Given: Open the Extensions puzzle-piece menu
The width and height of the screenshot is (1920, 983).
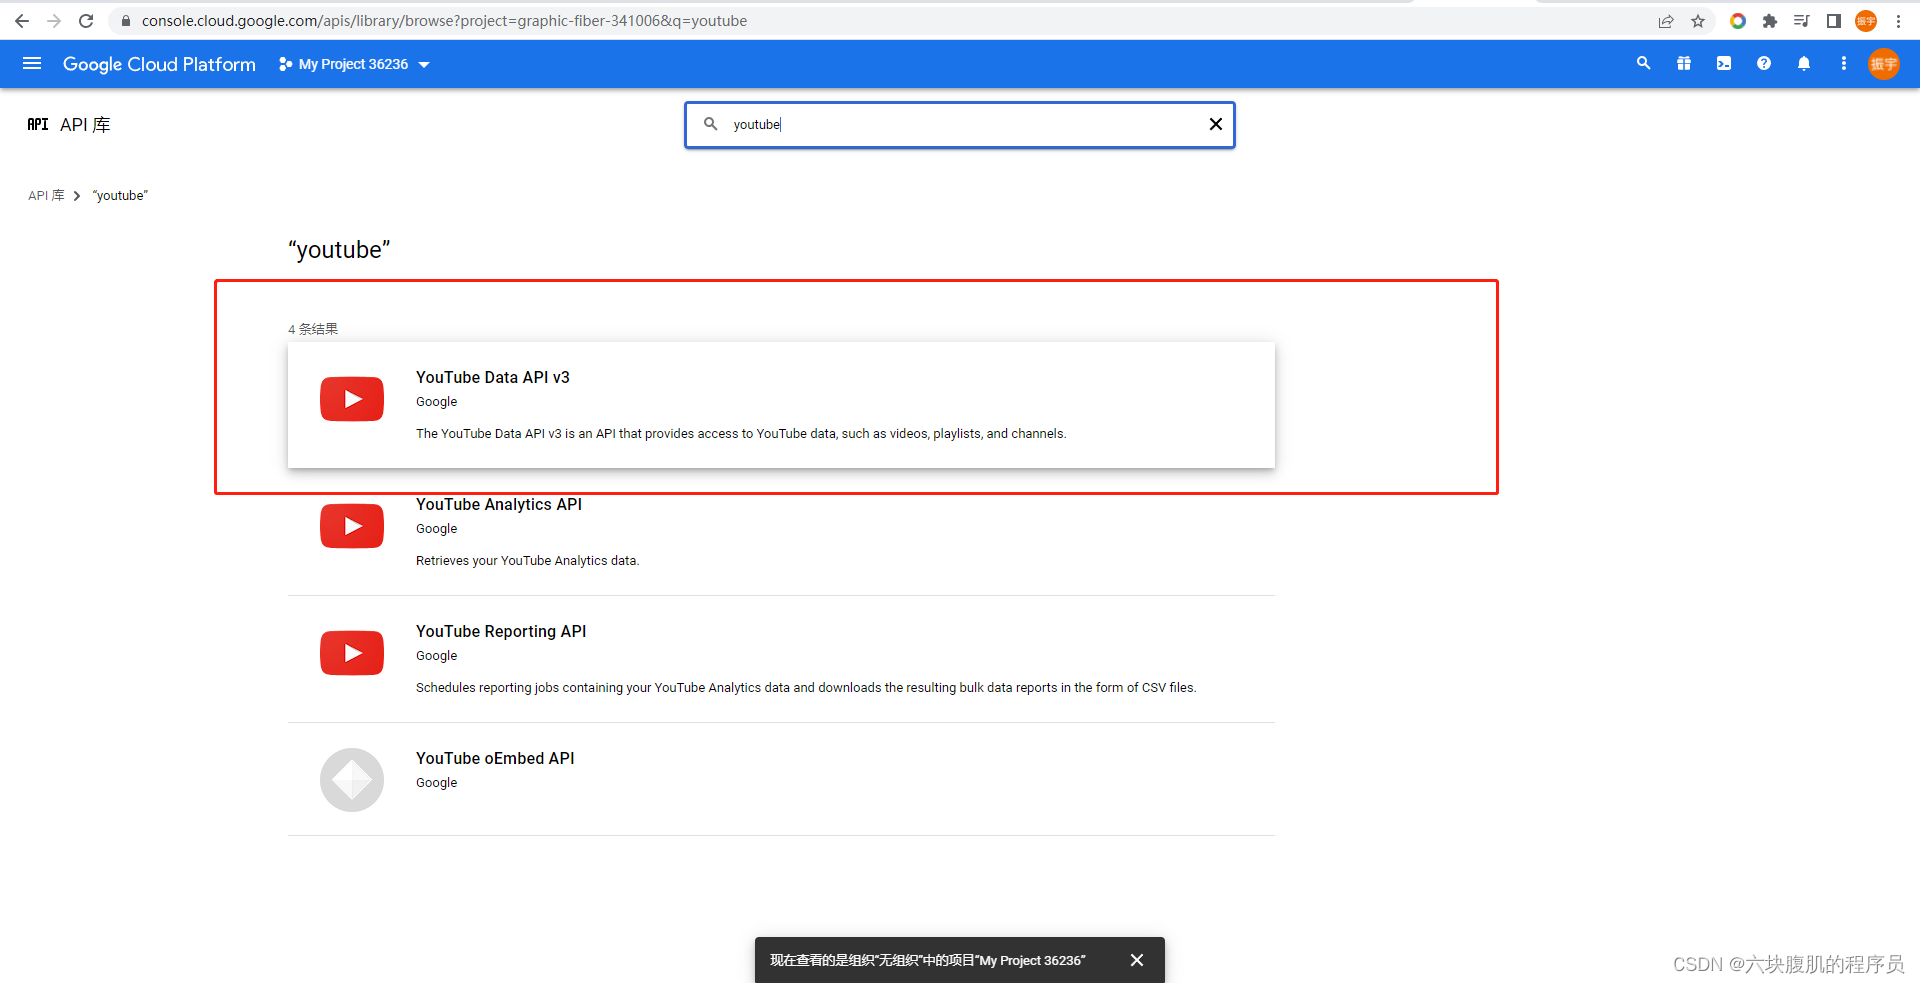Looking at the screenshot, I should click(1770, 21).
